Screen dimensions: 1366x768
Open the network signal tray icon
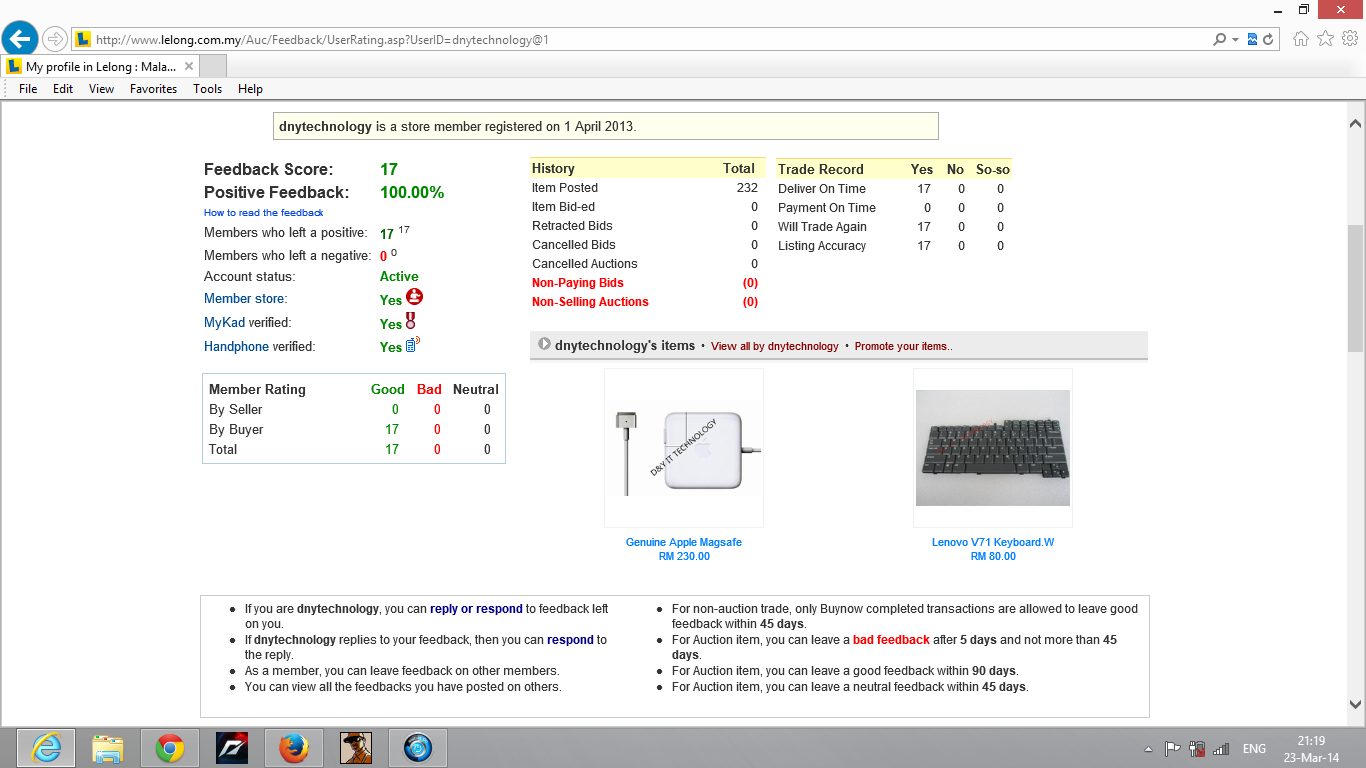1220,748
